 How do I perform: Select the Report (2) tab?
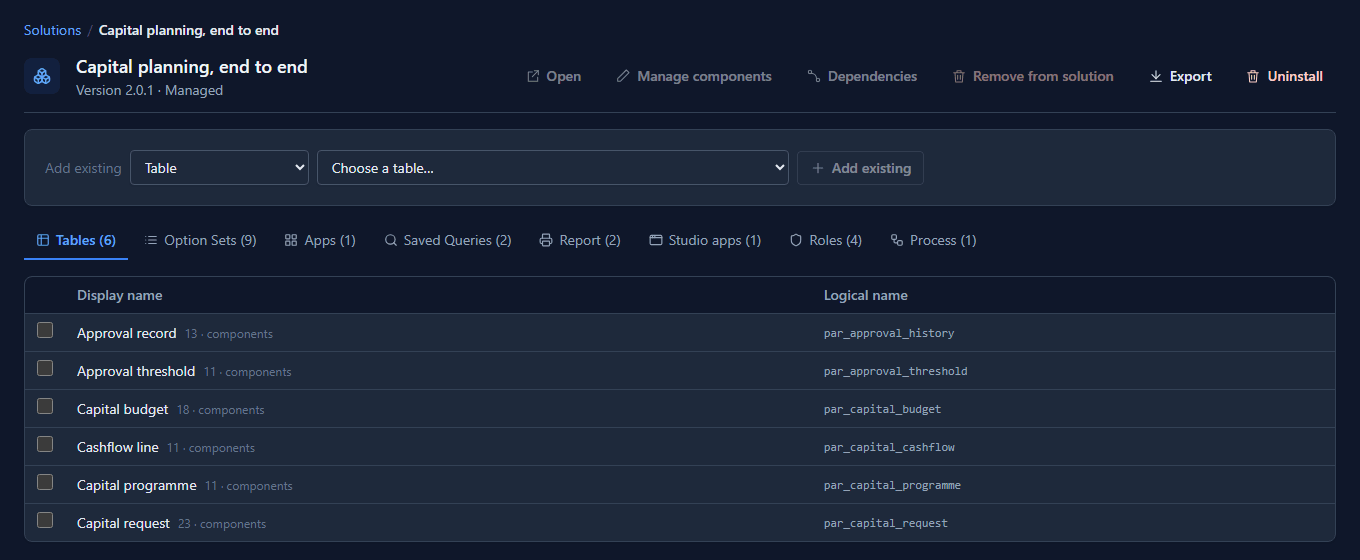click(x=580, y=240)
